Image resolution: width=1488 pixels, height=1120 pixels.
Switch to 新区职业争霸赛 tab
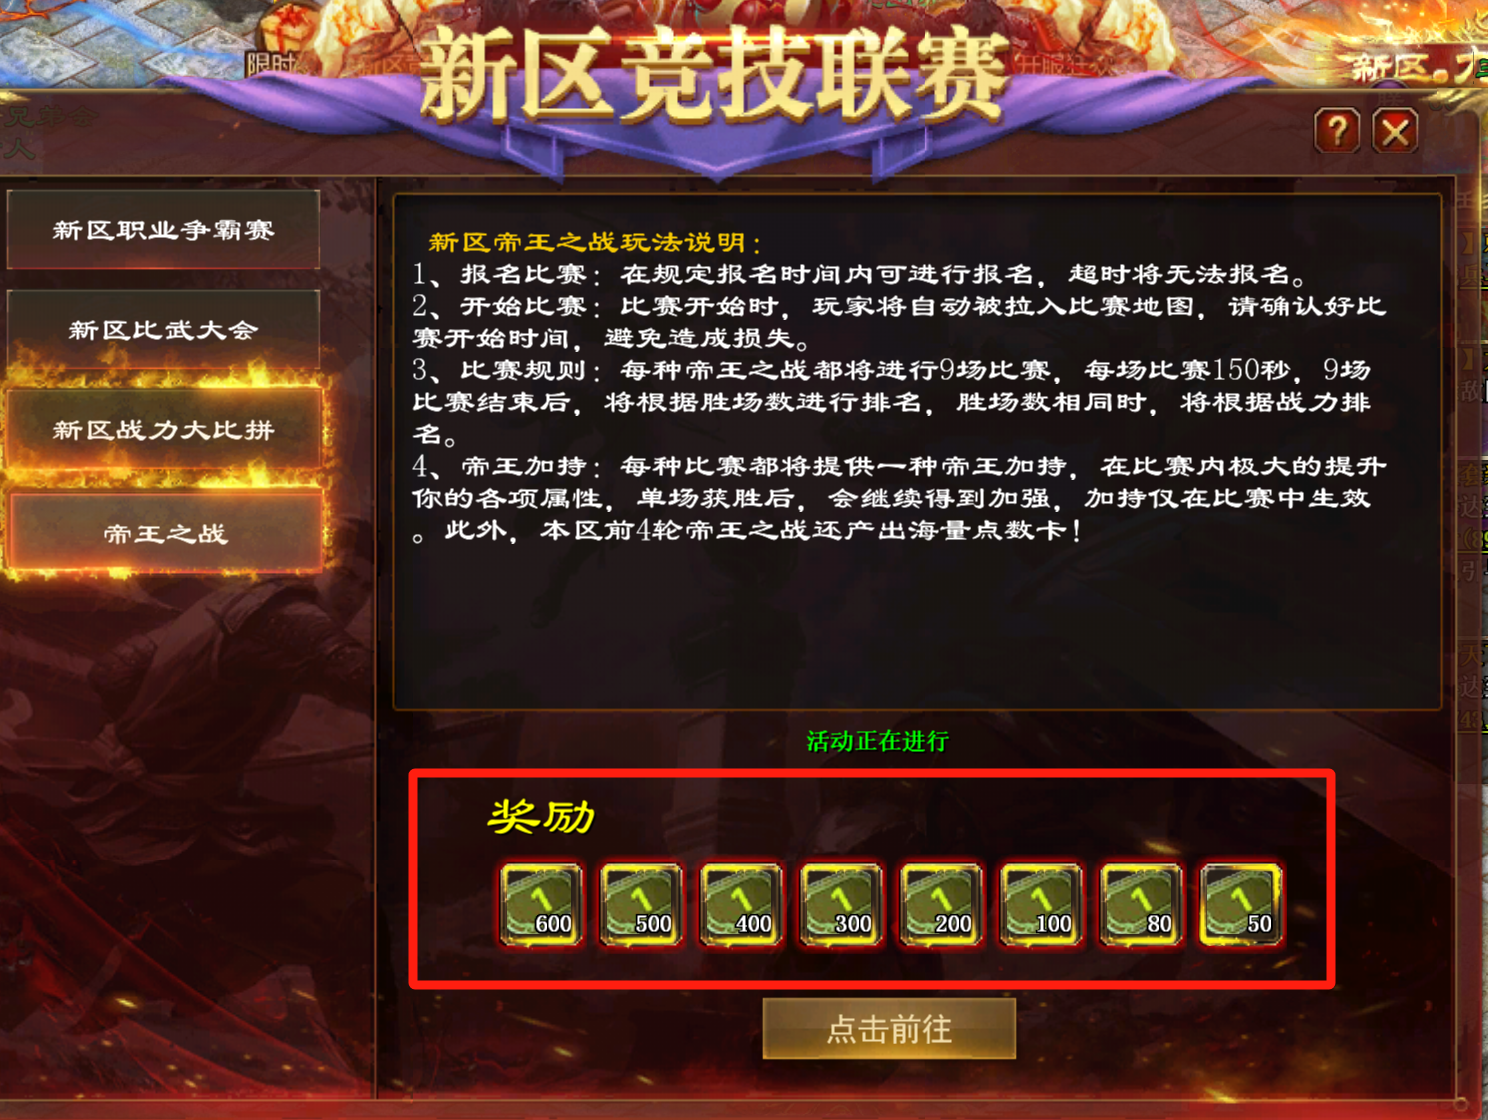164,230
